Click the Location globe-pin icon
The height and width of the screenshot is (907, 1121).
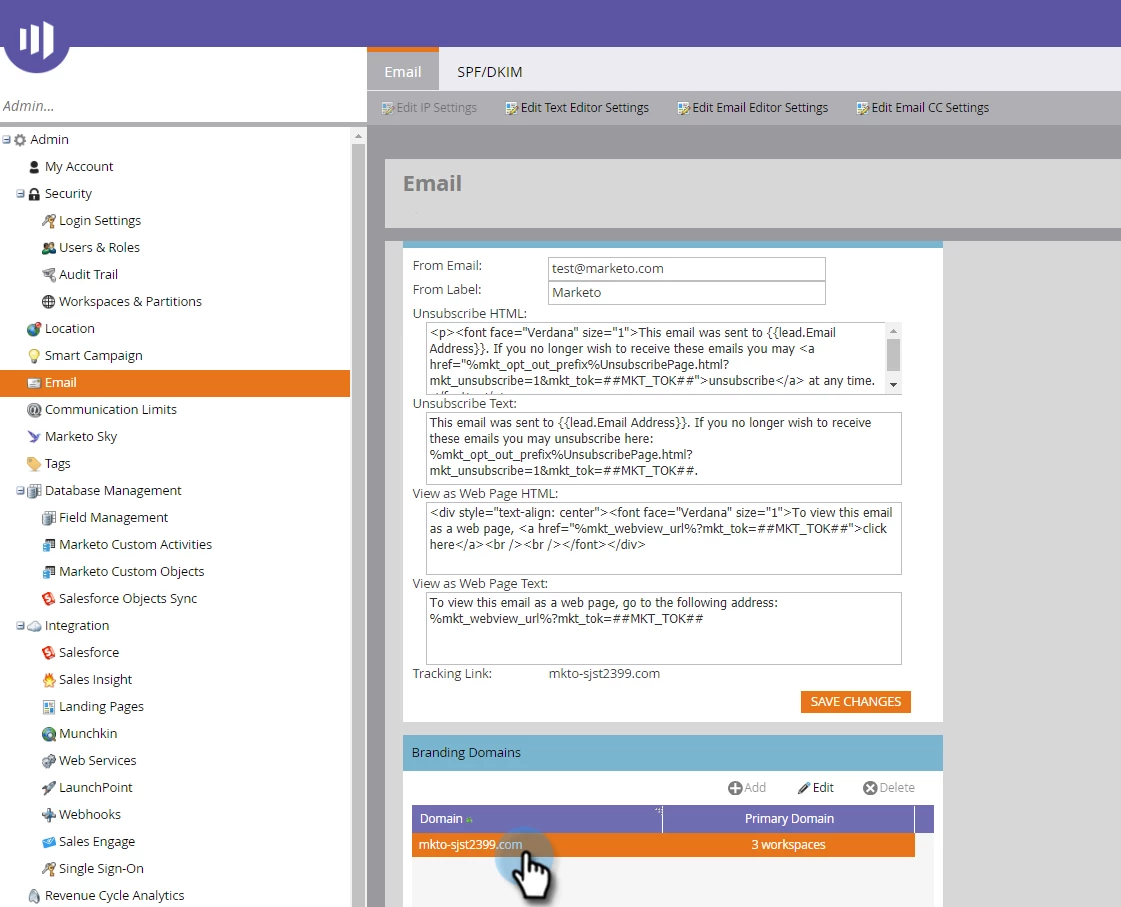(x=34, y=329)
